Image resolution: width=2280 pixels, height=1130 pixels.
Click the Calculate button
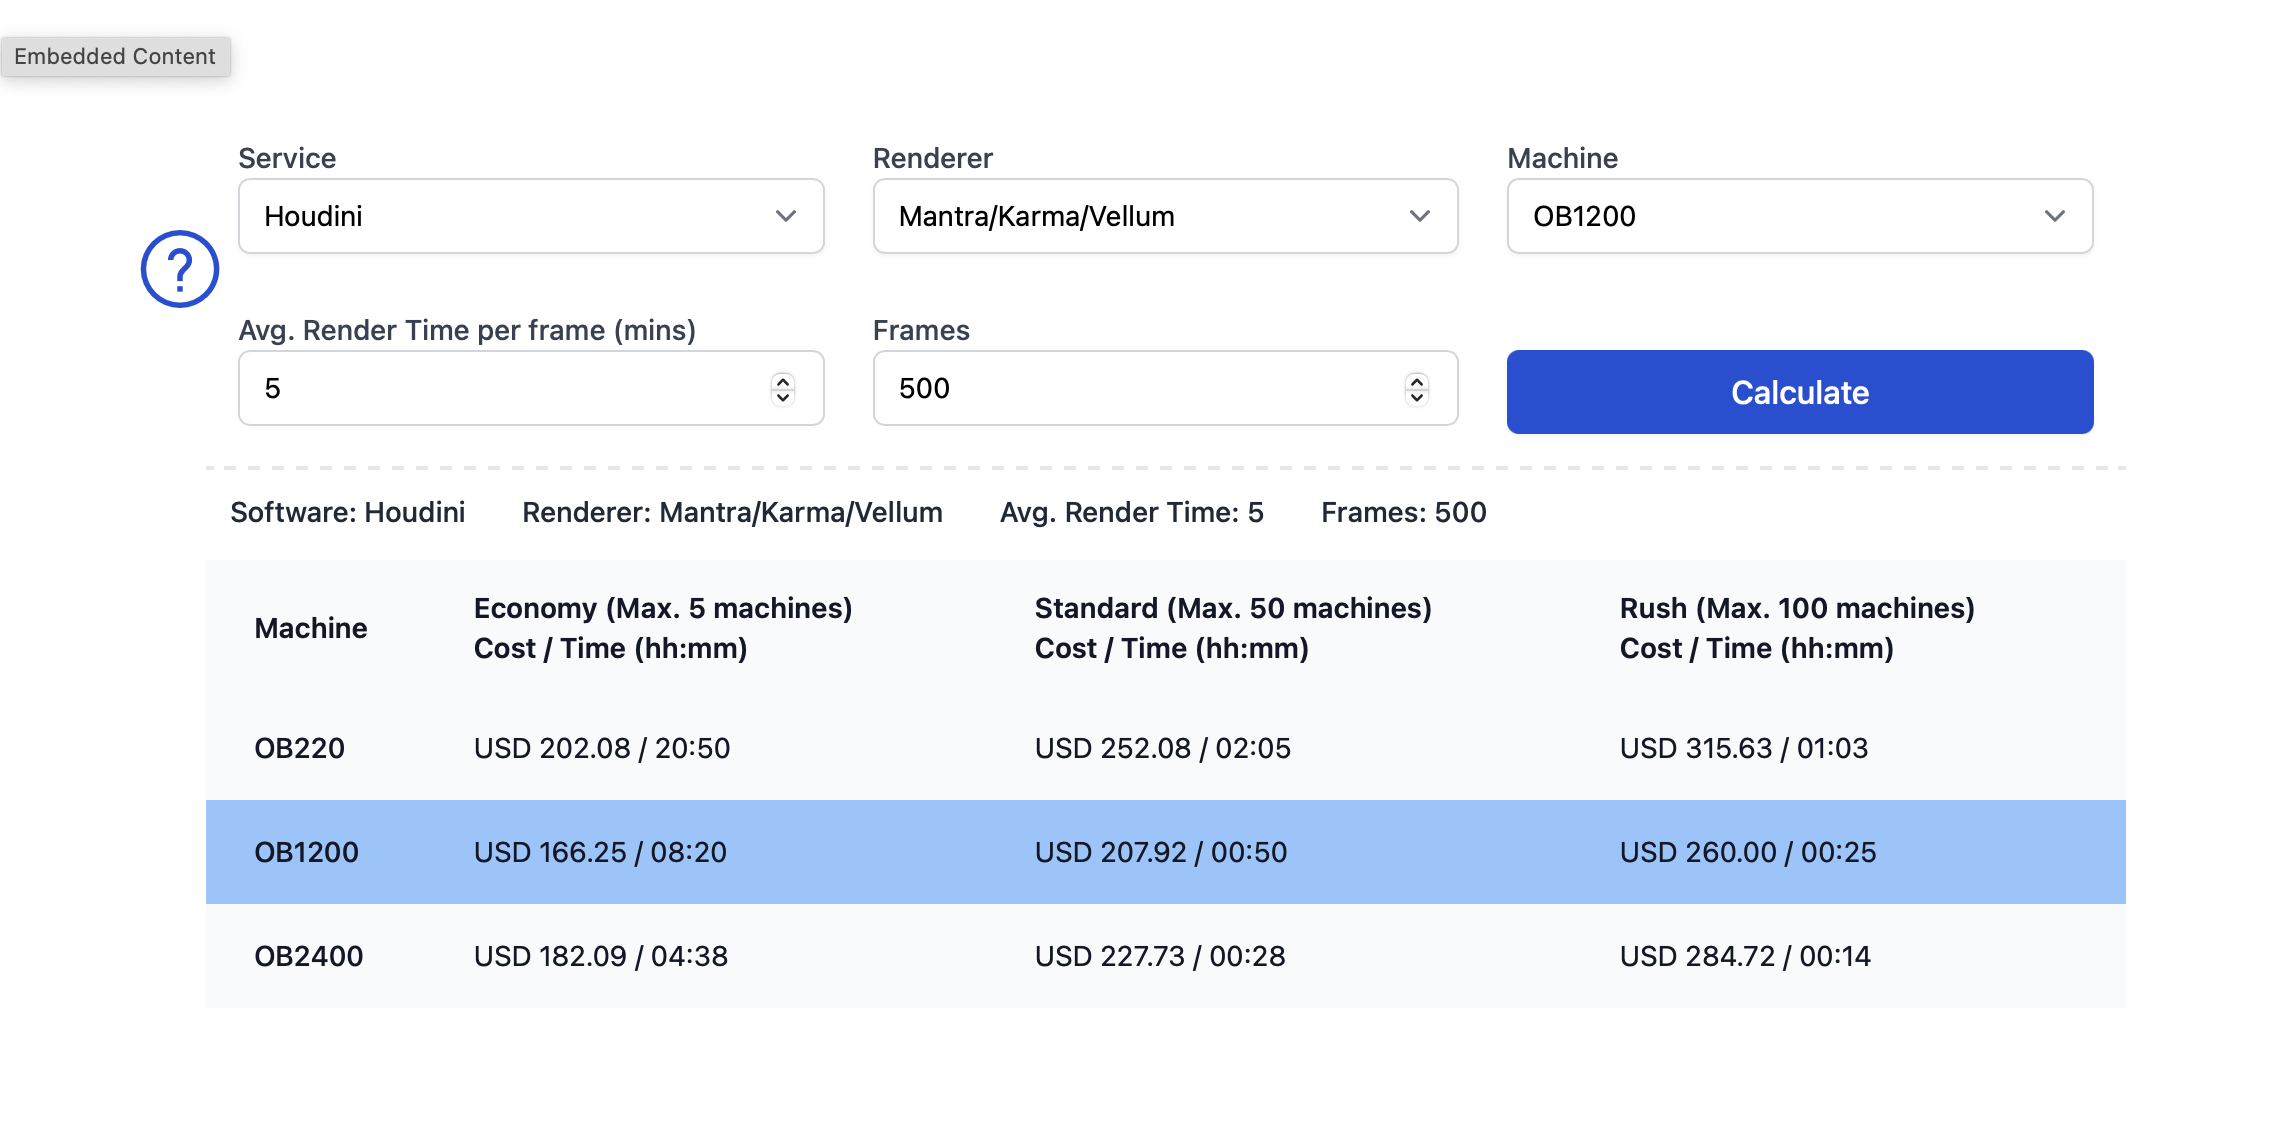[x=1800, y=392]
